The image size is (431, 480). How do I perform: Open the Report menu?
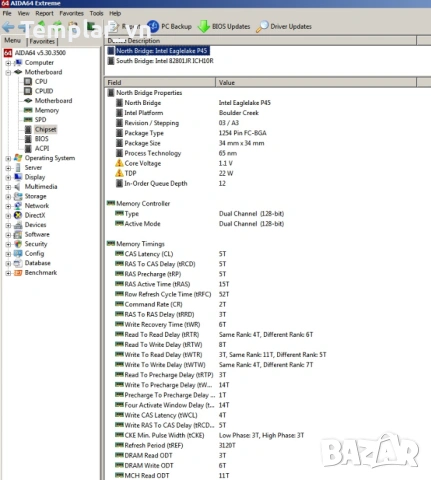click(x=44, y=13)
